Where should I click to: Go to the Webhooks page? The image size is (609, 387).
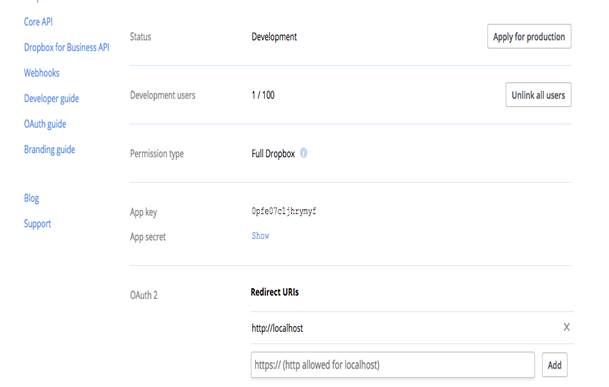click(42, 73)
